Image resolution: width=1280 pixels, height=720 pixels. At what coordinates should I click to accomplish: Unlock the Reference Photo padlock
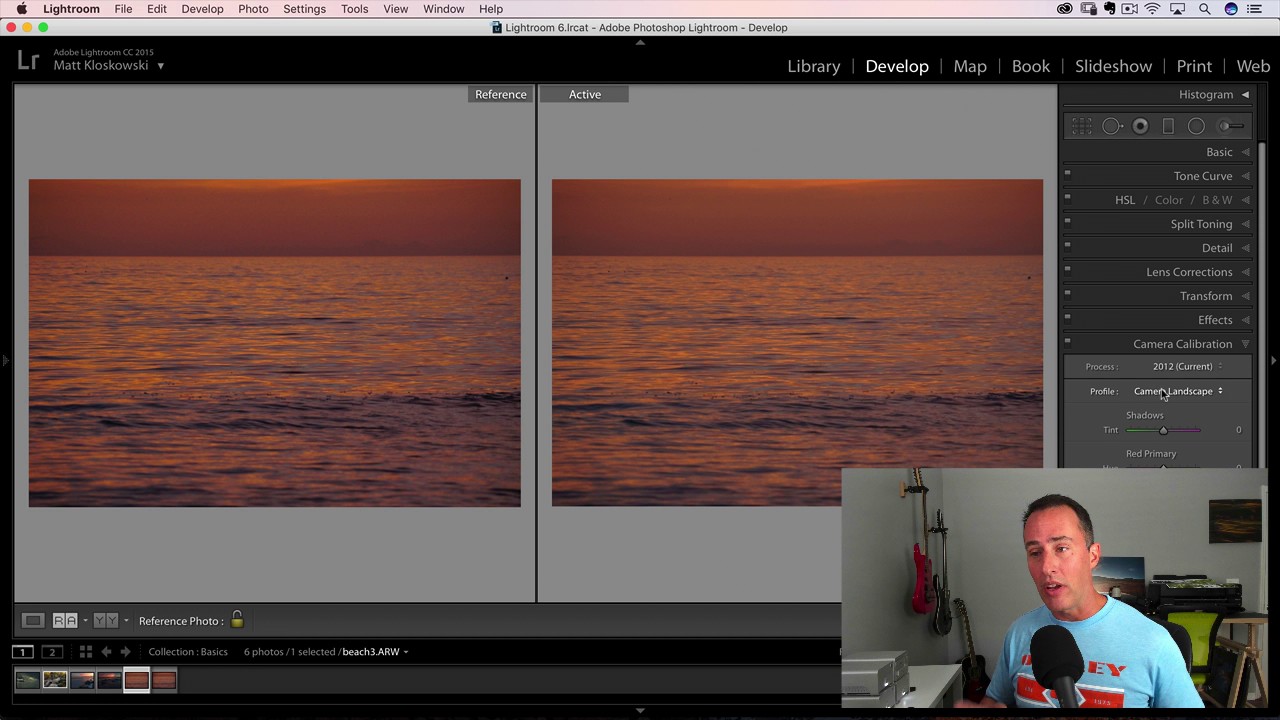pyautogui.click(x=237, y=620)
